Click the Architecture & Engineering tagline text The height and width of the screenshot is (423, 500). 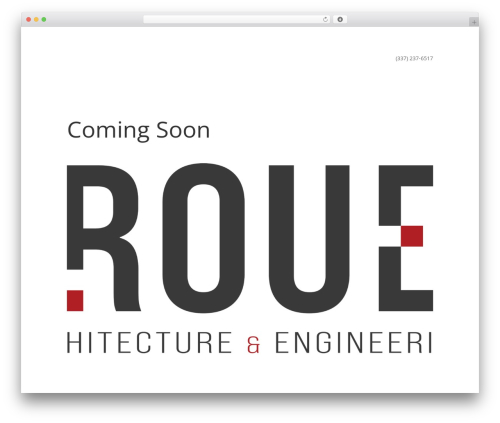point(250,342)
